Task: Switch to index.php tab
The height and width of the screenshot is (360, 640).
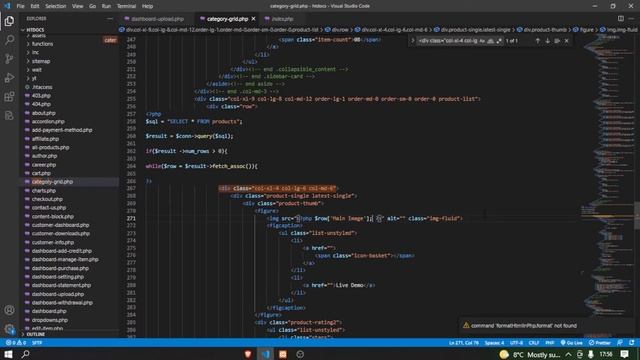Action: pyautogui.click(x=282, y=19)
